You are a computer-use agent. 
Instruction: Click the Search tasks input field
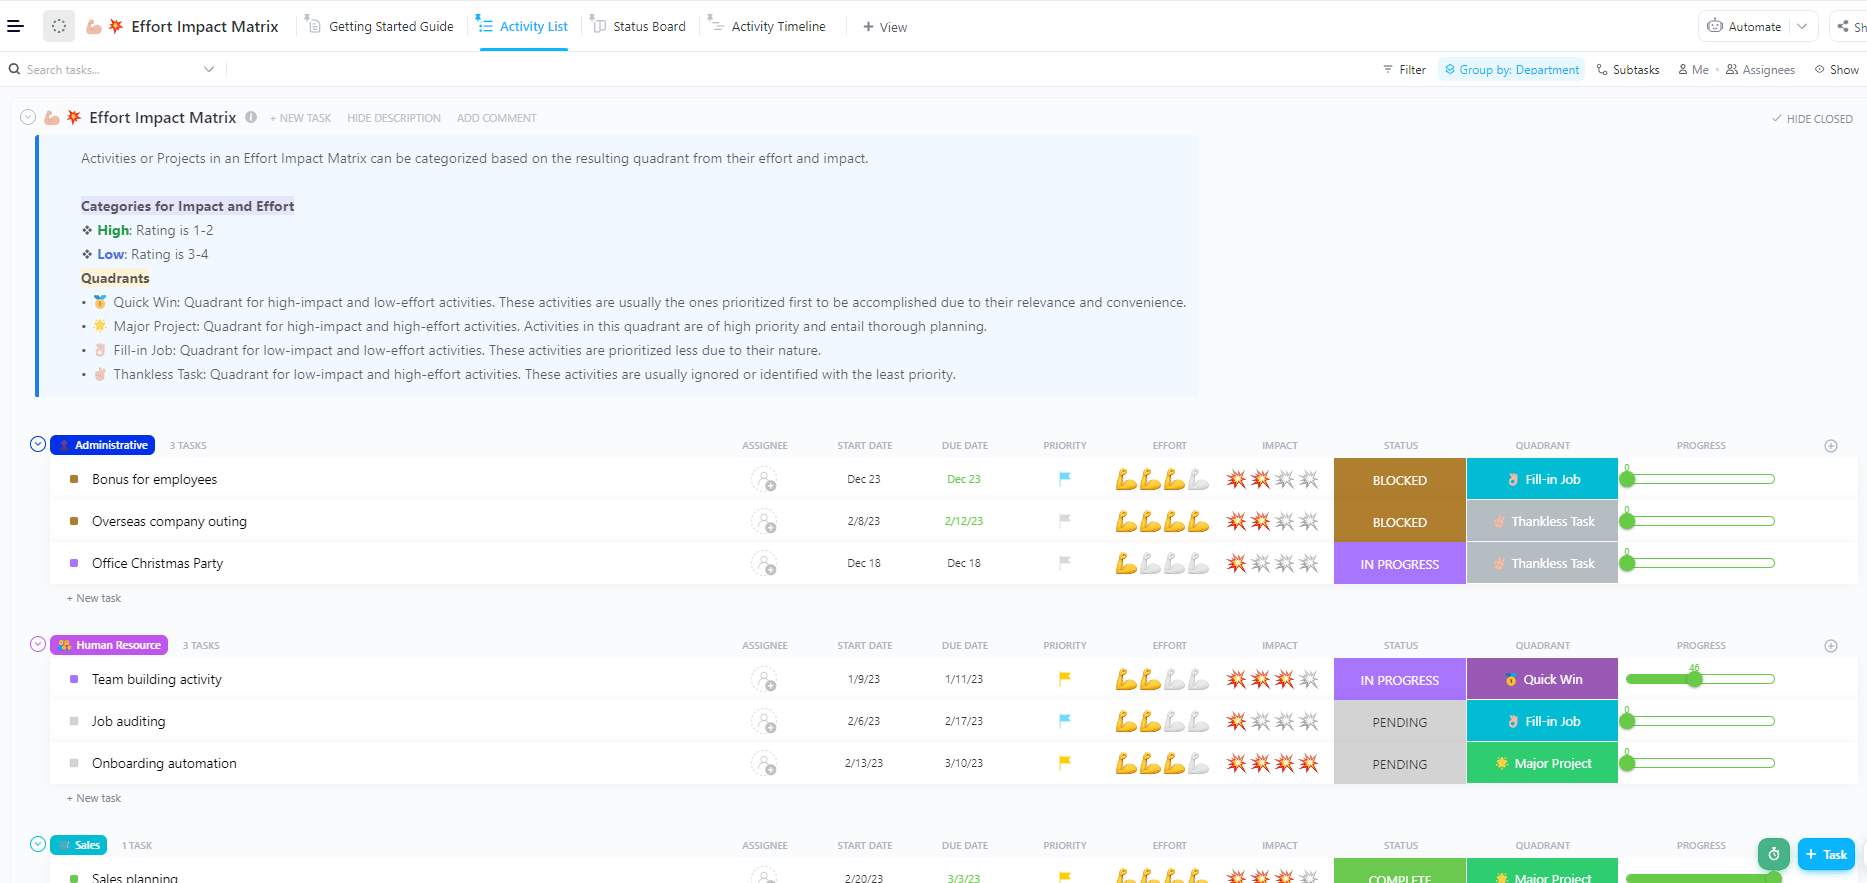click(x=100, y=70)
